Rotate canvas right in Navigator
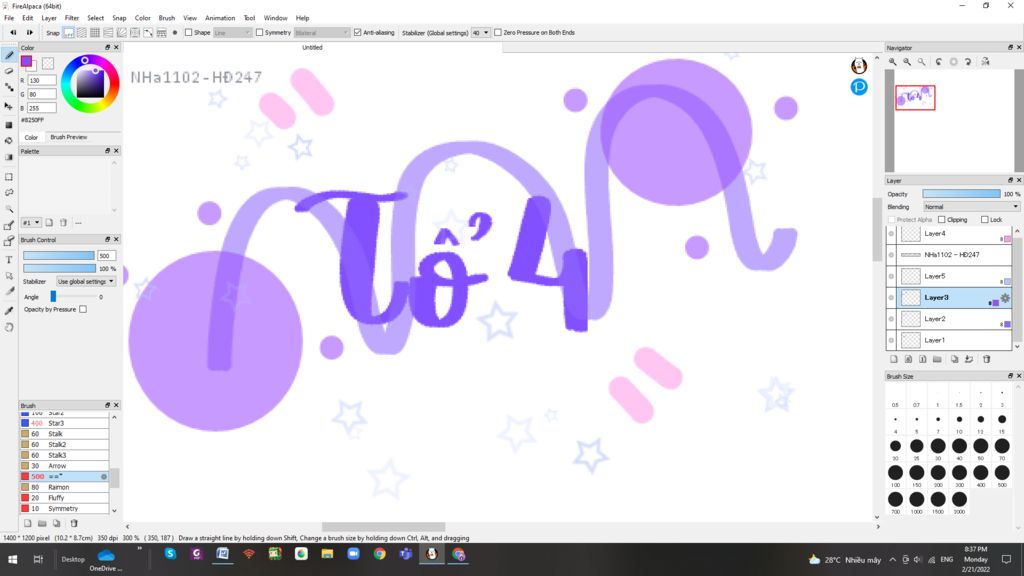This screenshot has width=1024, height=576. 968,61
